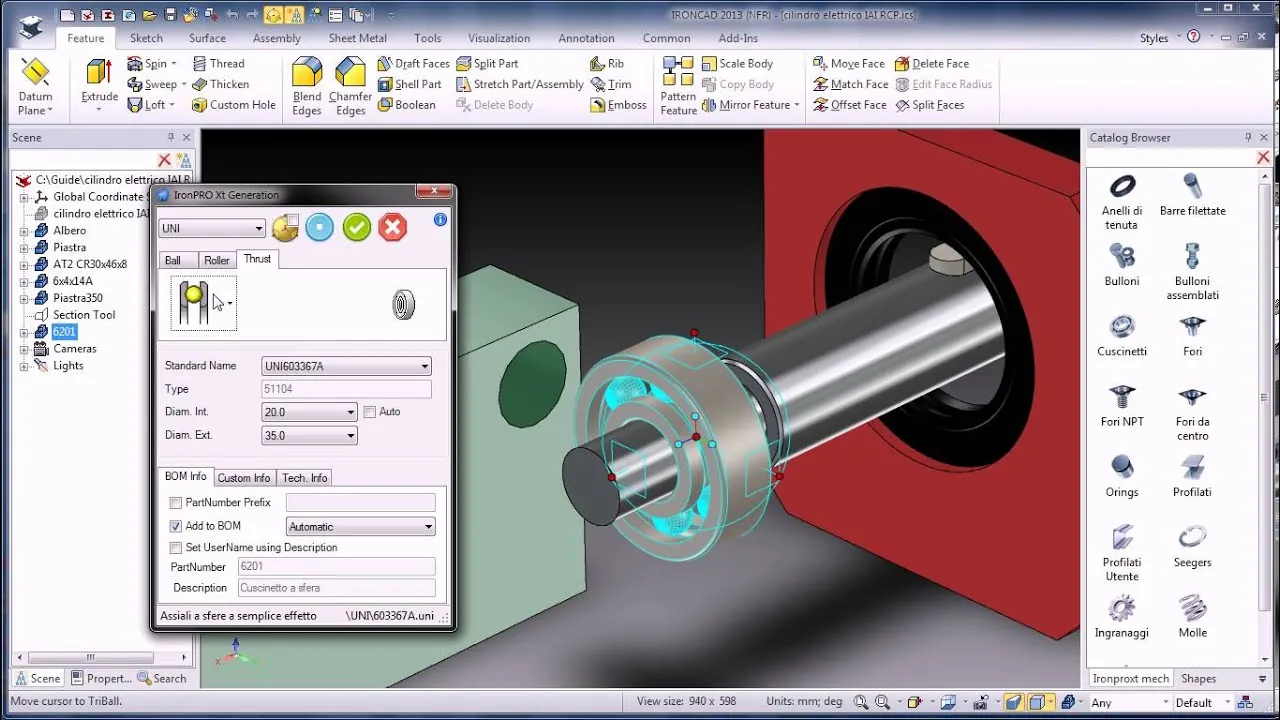This screenshot has width=1280, height=720.
Task: Open the Diam. Ext. dropdown
Action: [x=309, y=436]
